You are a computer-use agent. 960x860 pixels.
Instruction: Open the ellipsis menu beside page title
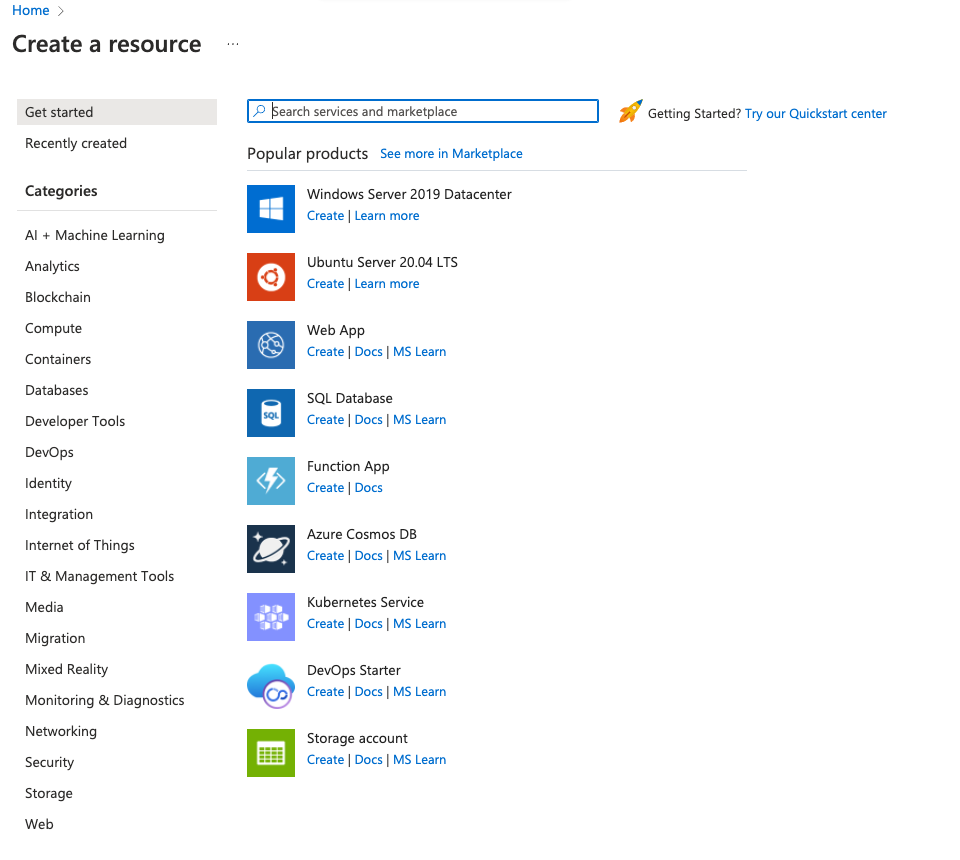tap(233, 45)
